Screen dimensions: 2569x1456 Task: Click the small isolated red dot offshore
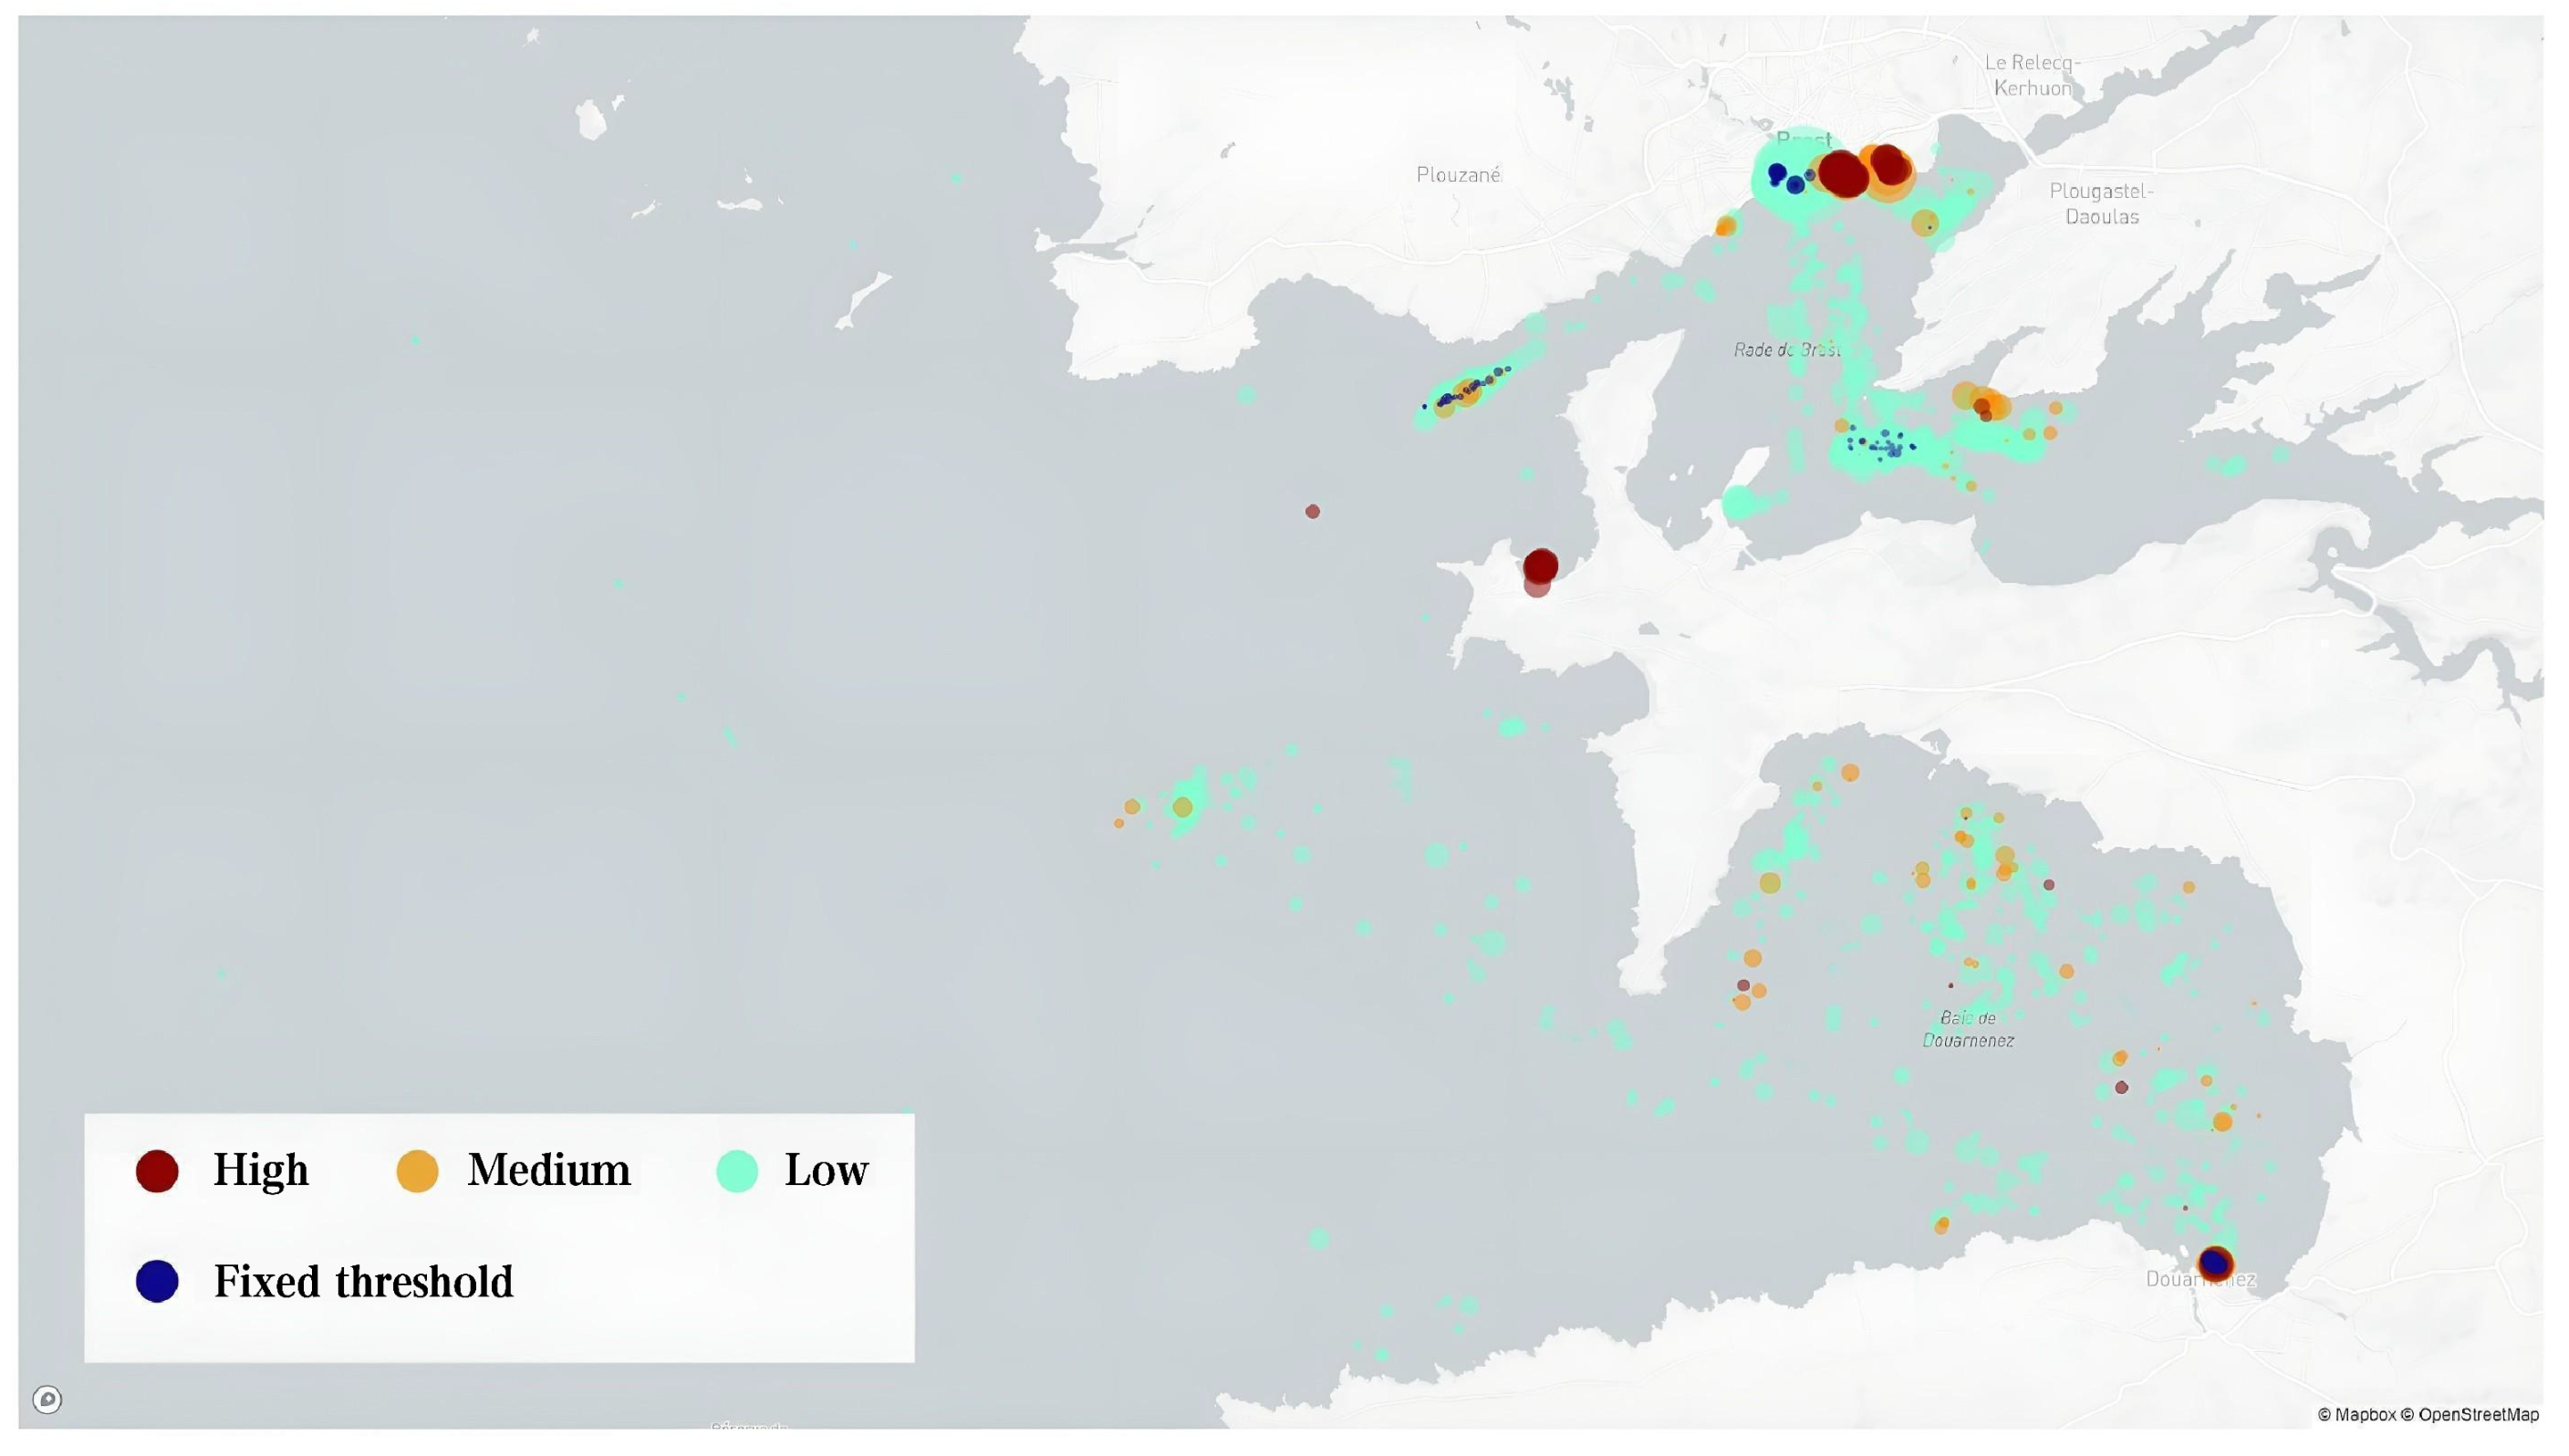[x=1312, y=512]
